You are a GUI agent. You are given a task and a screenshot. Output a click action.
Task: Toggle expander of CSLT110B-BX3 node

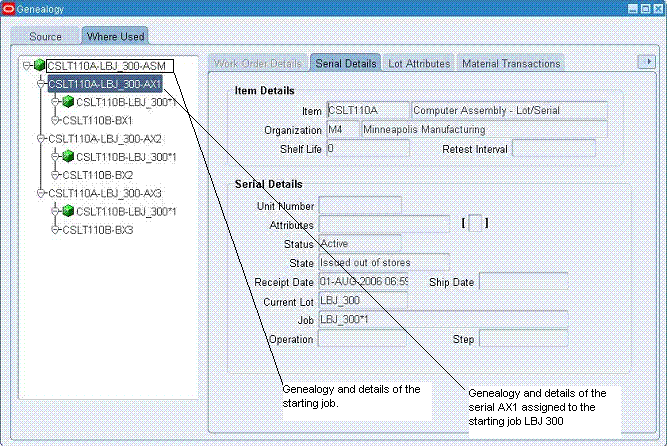55,230
